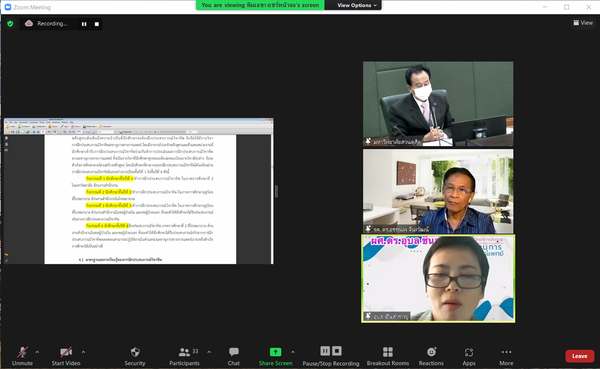Screen dimensions: 600x369
Task: Open the More options menu
Action: (506, 356)
